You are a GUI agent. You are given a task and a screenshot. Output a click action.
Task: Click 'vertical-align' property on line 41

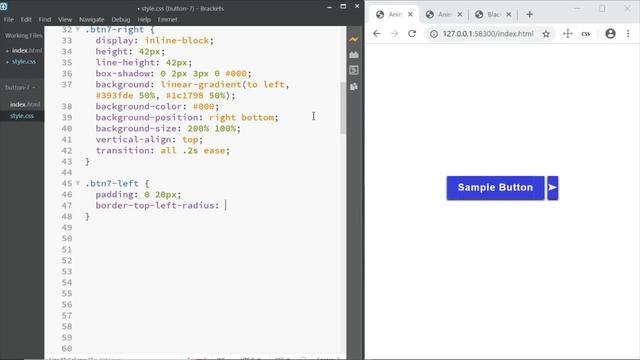point(133,140)
